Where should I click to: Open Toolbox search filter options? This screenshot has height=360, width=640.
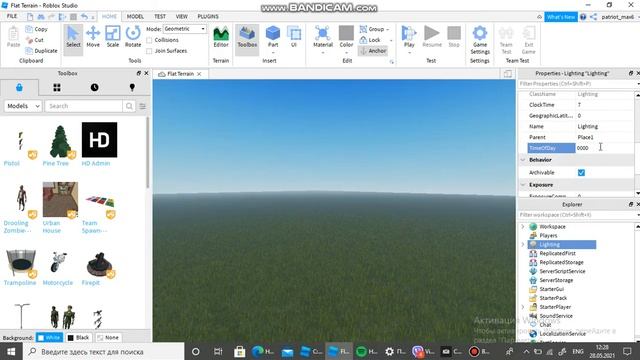coord(142,106)
